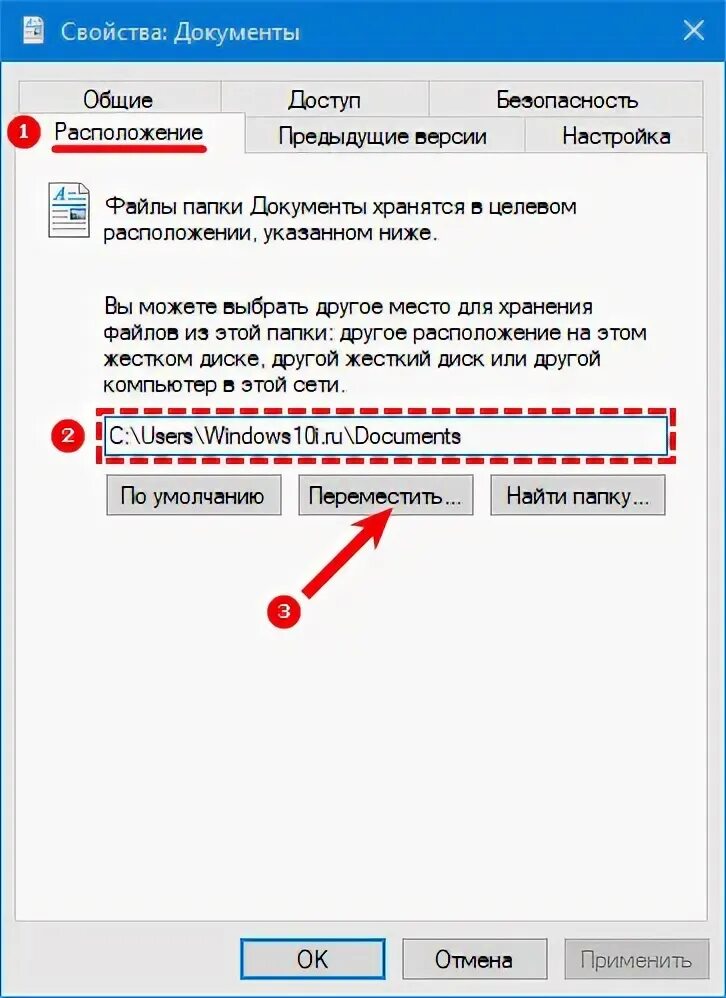Screen dimensions: 726x998
Task: Click the Применить button
Action: coord(636,959)
